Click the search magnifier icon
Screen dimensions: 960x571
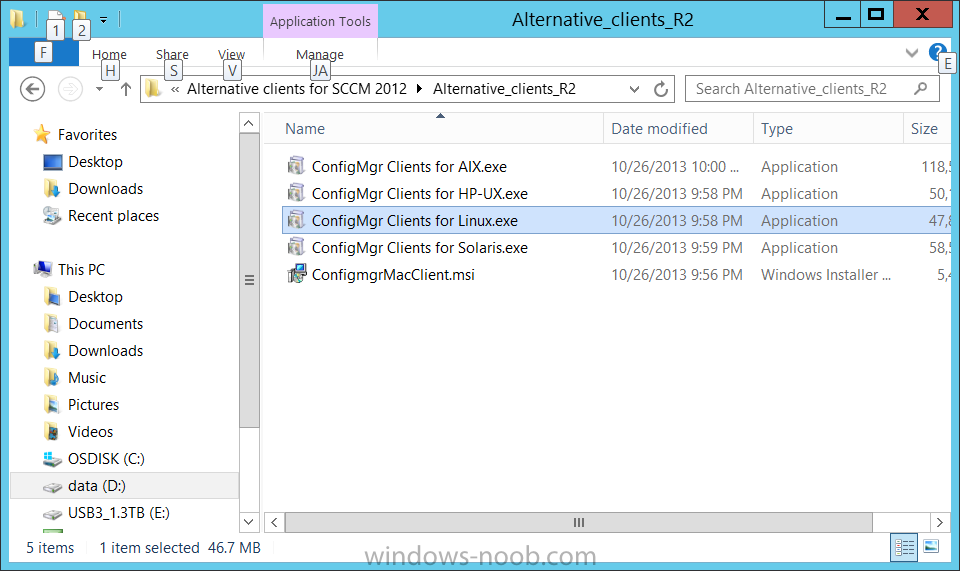[920, 89]
